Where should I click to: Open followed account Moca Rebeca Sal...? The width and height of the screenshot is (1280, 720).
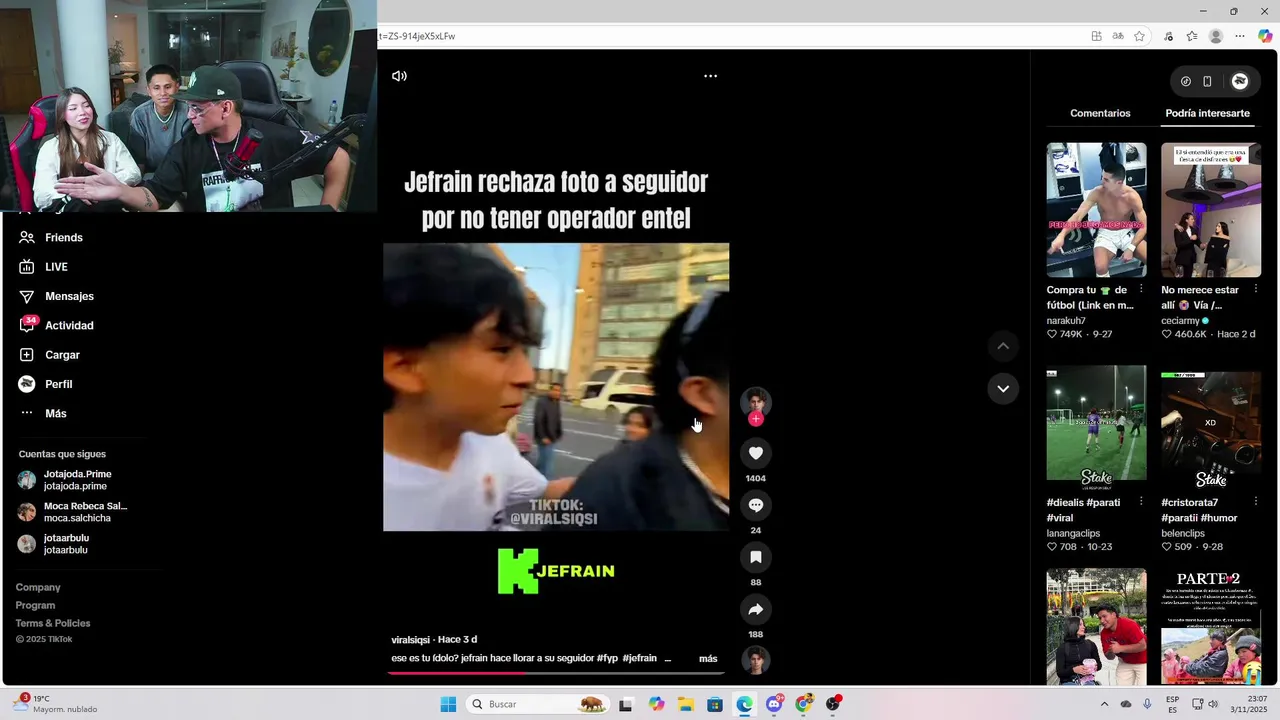73,512
